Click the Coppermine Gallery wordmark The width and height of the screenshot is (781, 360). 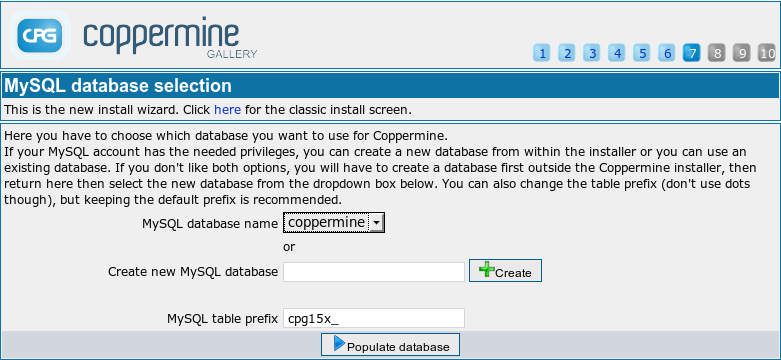click(x=170, y=40)
